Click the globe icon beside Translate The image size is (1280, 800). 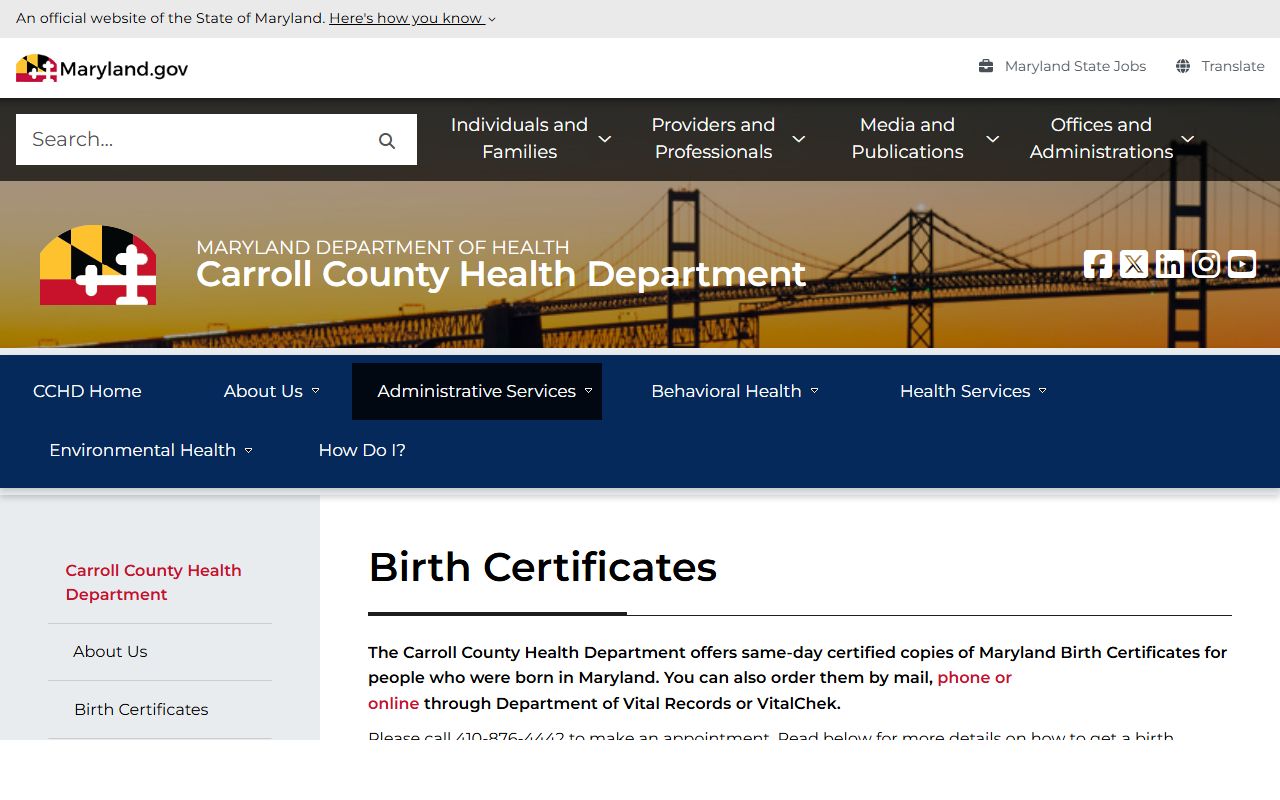click(x=1183, y=66)
